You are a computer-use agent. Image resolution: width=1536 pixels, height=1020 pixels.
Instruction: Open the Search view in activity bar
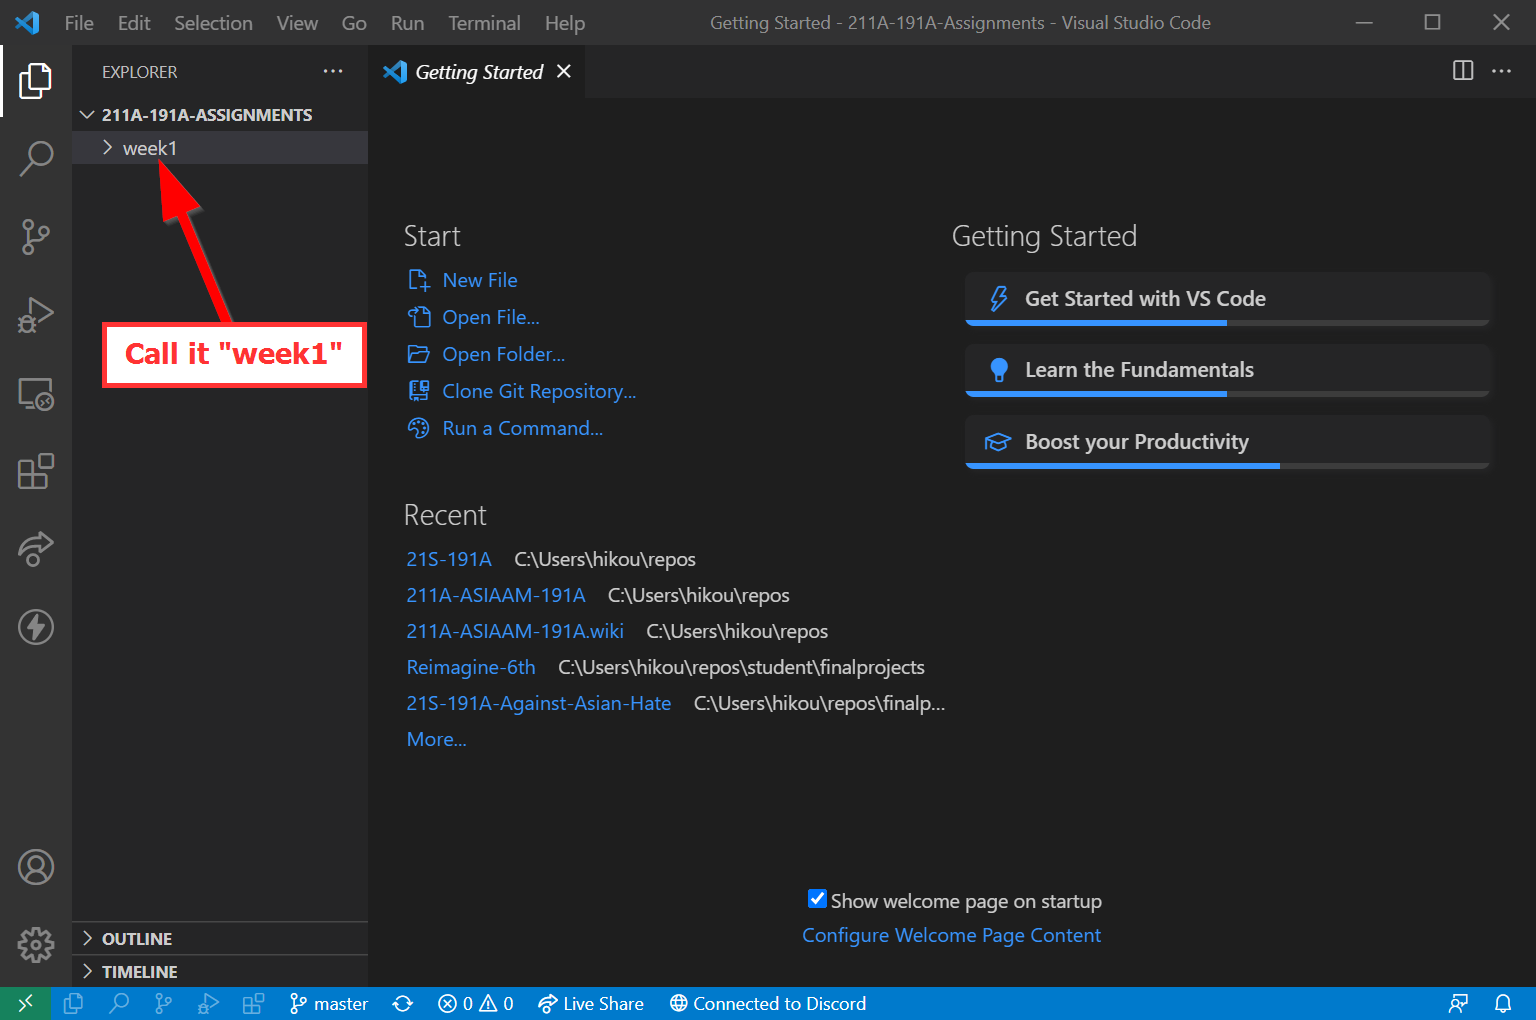click(x=36, y=158)
